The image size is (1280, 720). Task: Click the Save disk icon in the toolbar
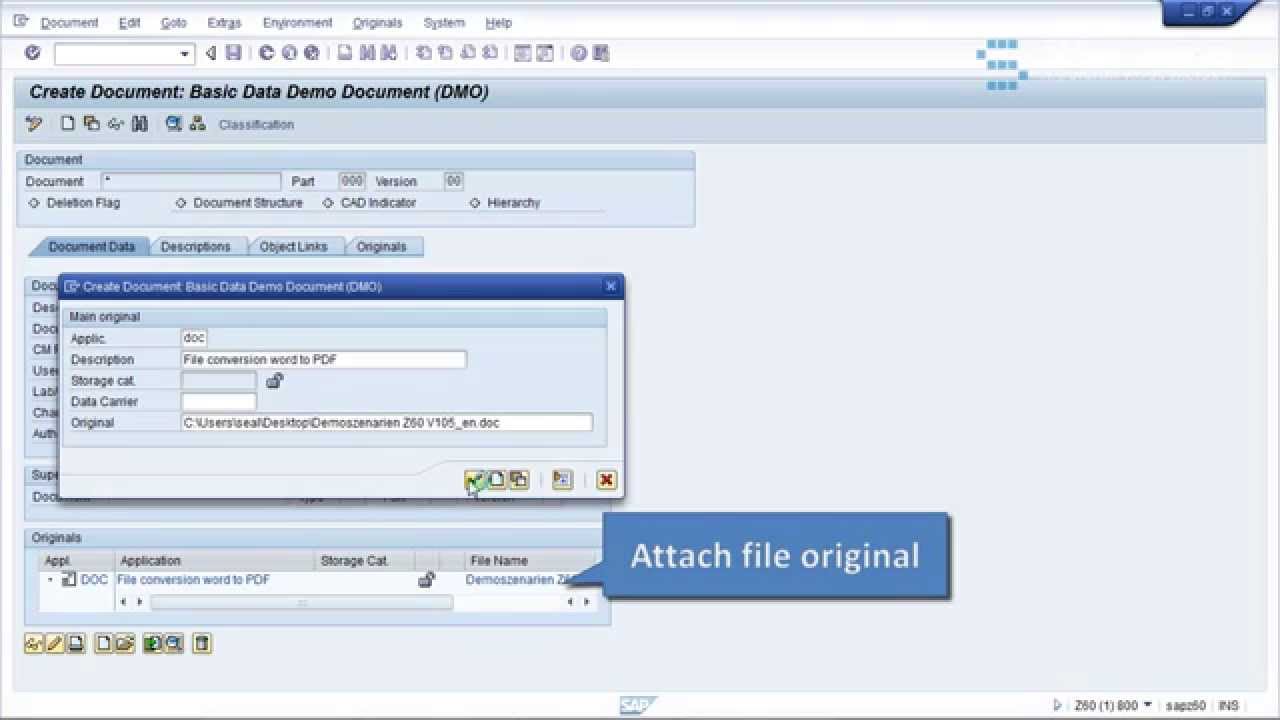pyautogui.click(x=233, y=53)
